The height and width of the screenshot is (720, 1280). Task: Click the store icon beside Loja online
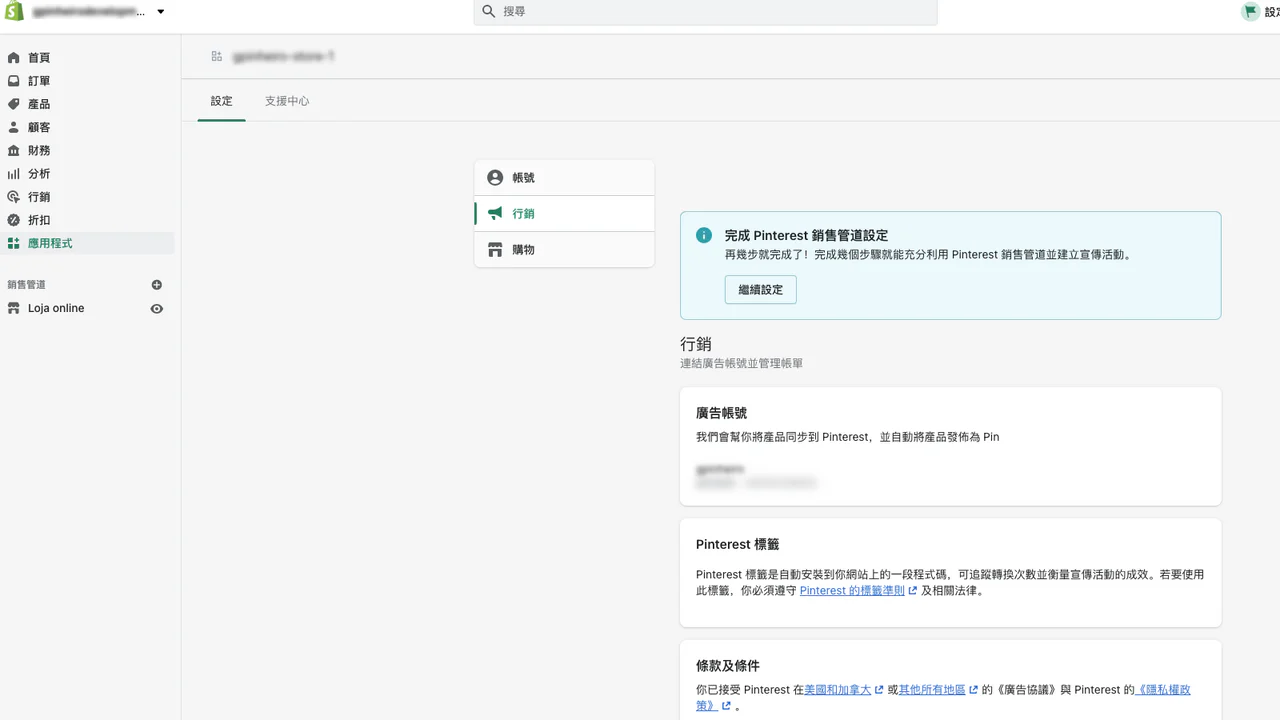[13, 308]
